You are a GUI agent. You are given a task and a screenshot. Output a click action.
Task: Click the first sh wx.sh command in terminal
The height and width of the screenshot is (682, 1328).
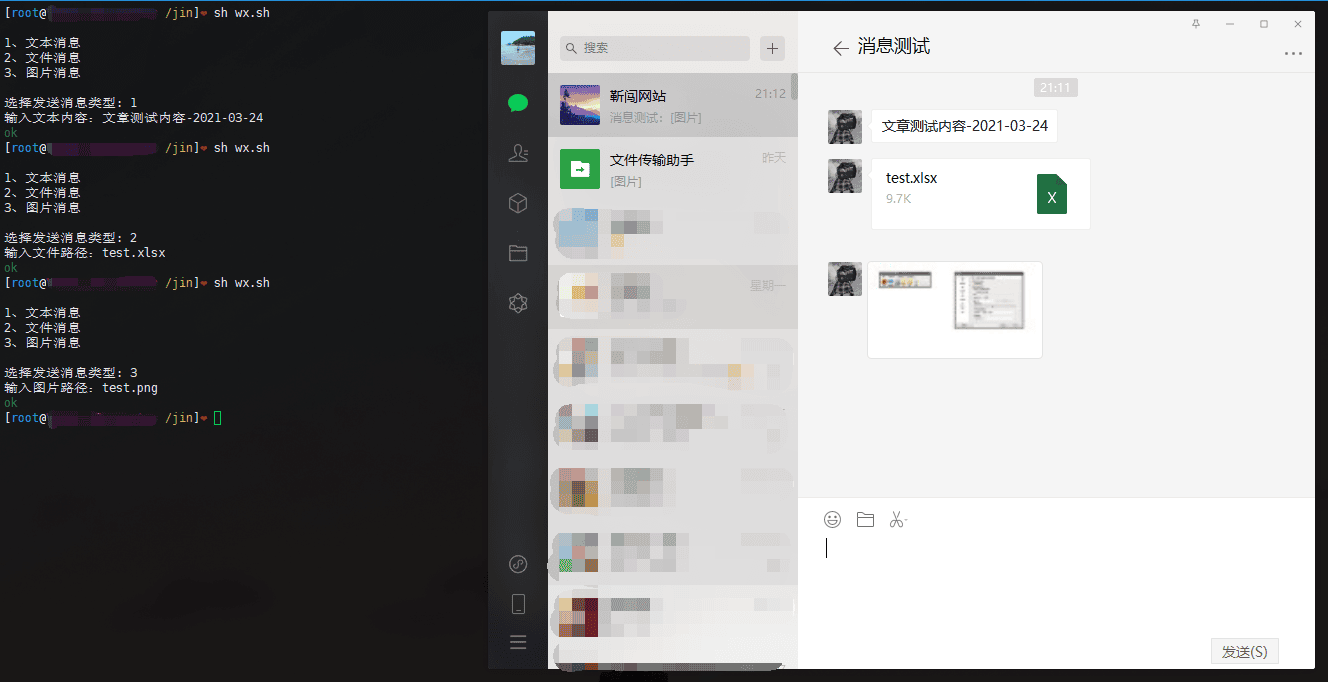click(241, 13)
